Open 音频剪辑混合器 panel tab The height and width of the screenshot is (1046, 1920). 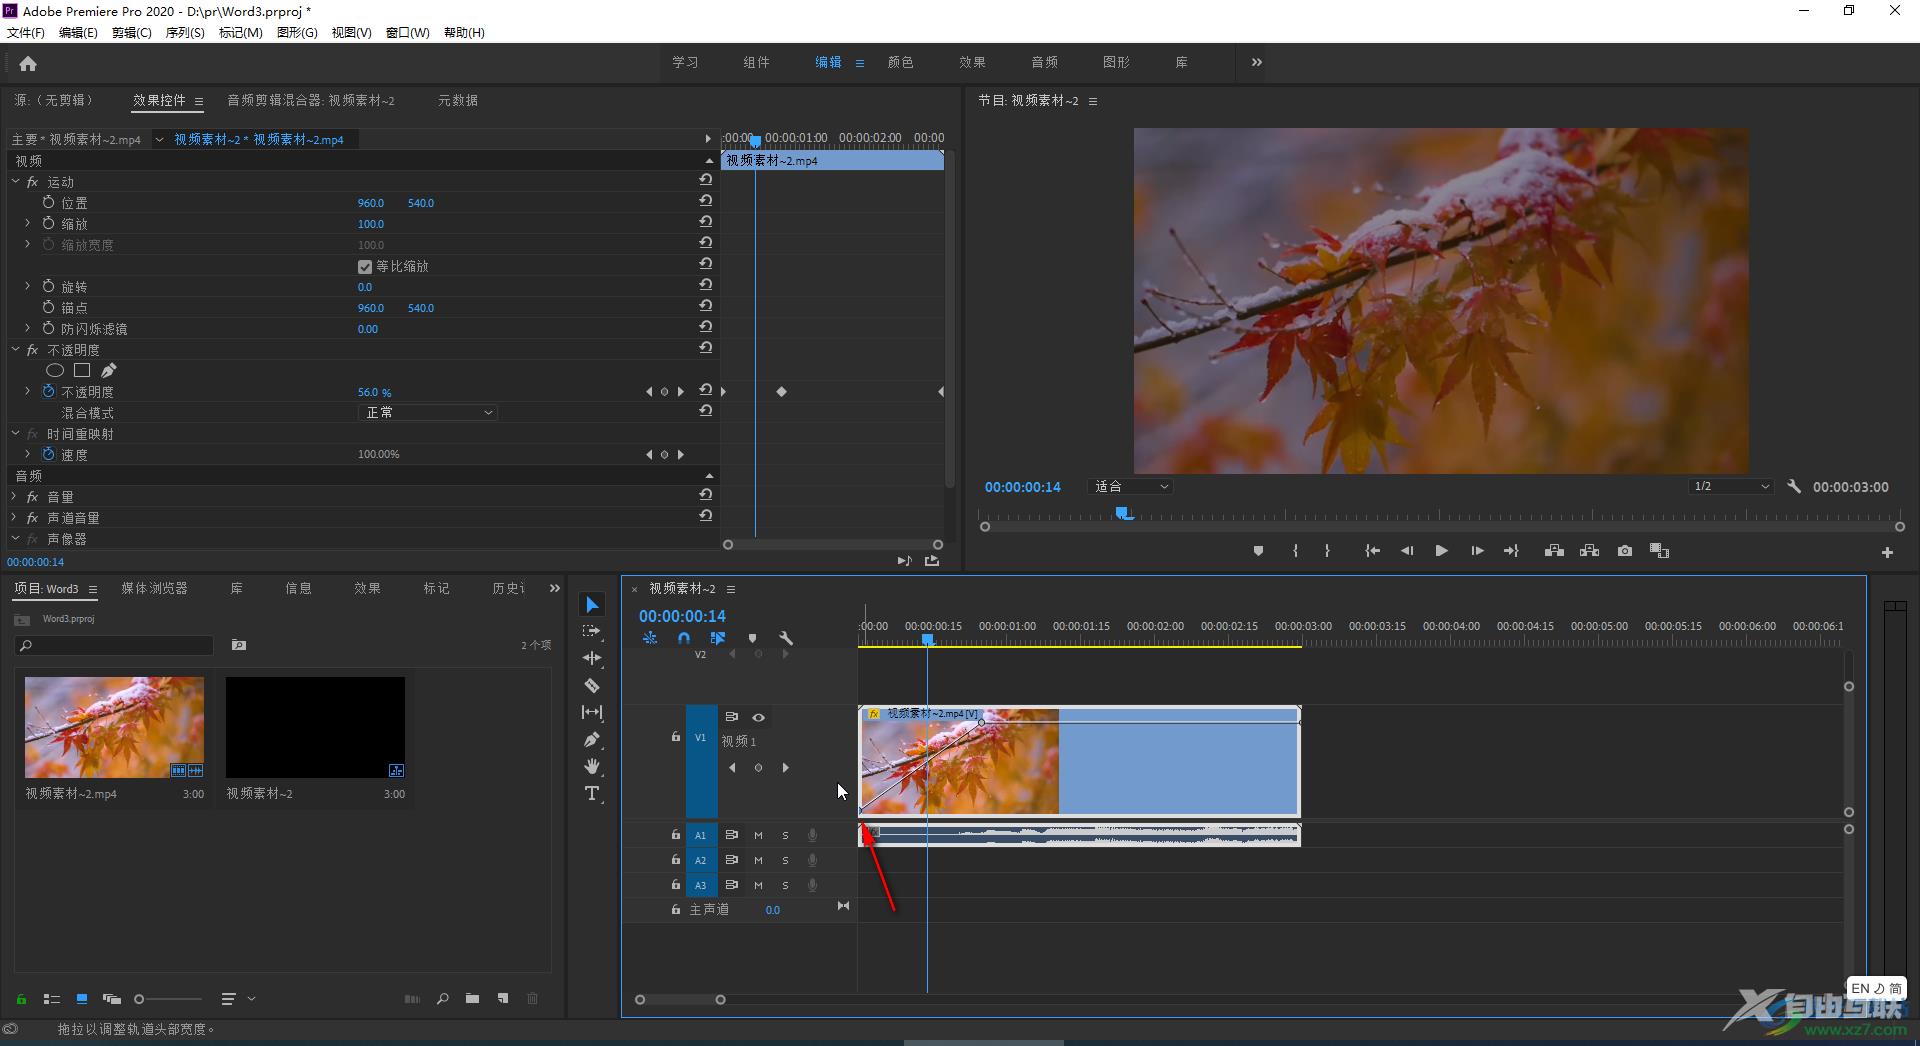[311, 100]
